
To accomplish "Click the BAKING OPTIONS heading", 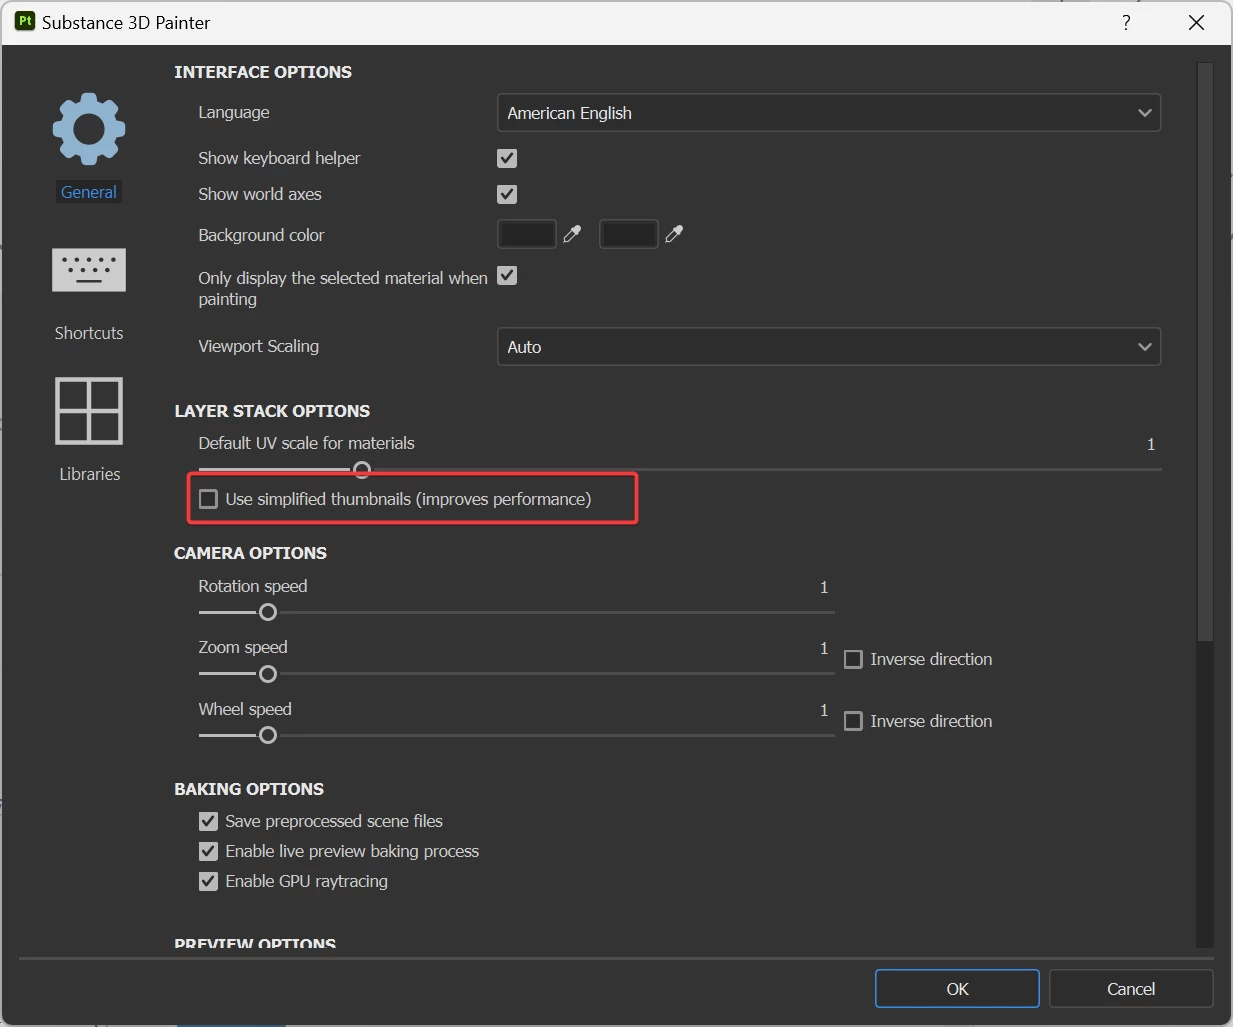I will click(249, 789).
